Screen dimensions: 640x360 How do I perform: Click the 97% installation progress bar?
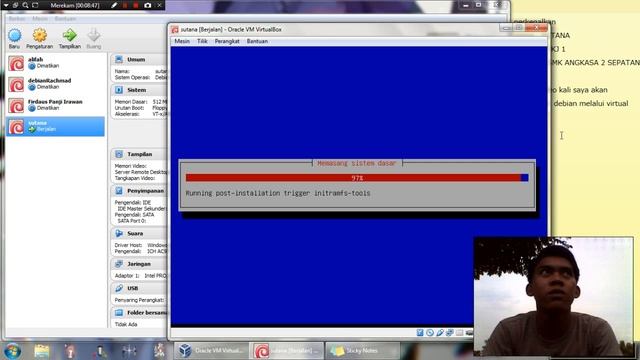357,178
